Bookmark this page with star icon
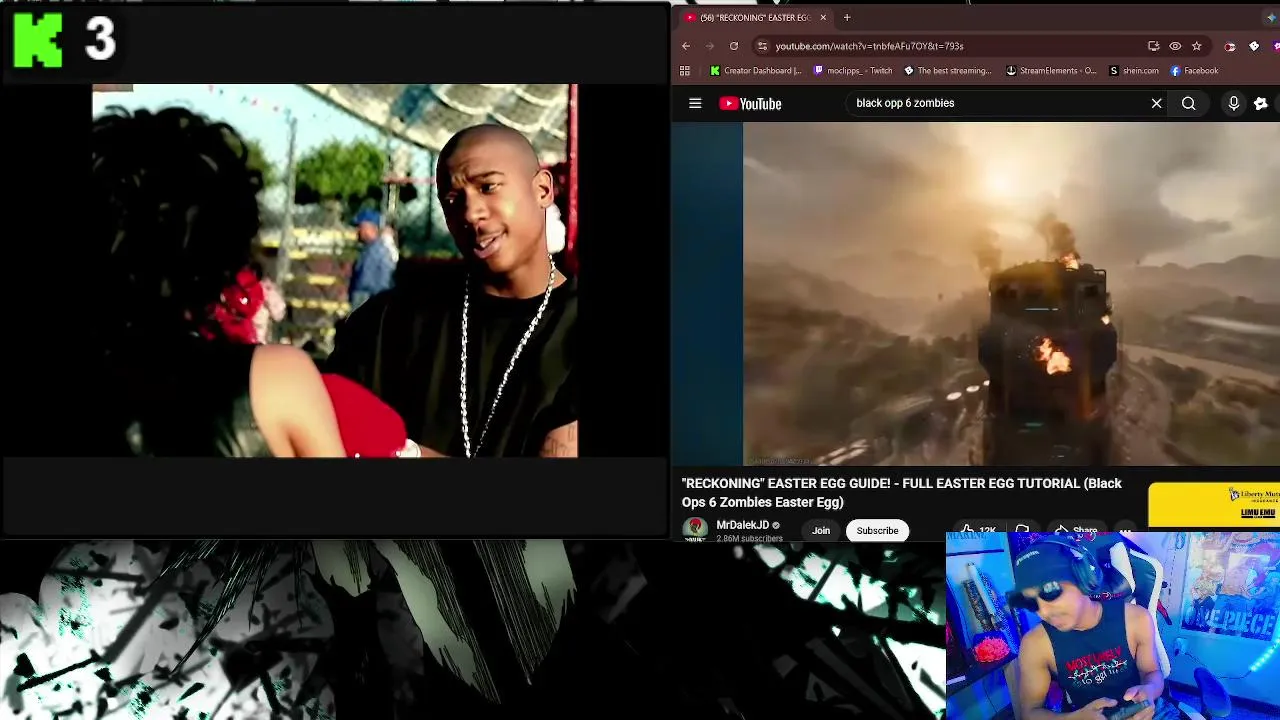The width and height of the screenshot is (1280, 720). click(1196, 46)
